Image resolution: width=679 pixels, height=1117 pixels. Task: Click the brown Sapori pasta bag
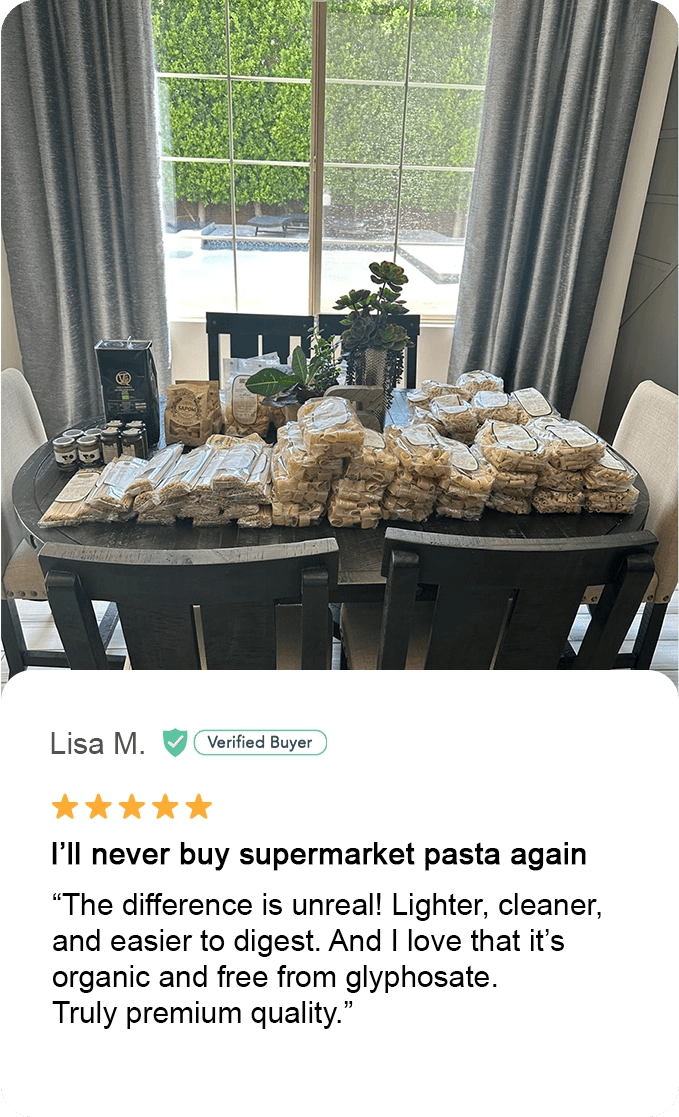tap(193, 413)
